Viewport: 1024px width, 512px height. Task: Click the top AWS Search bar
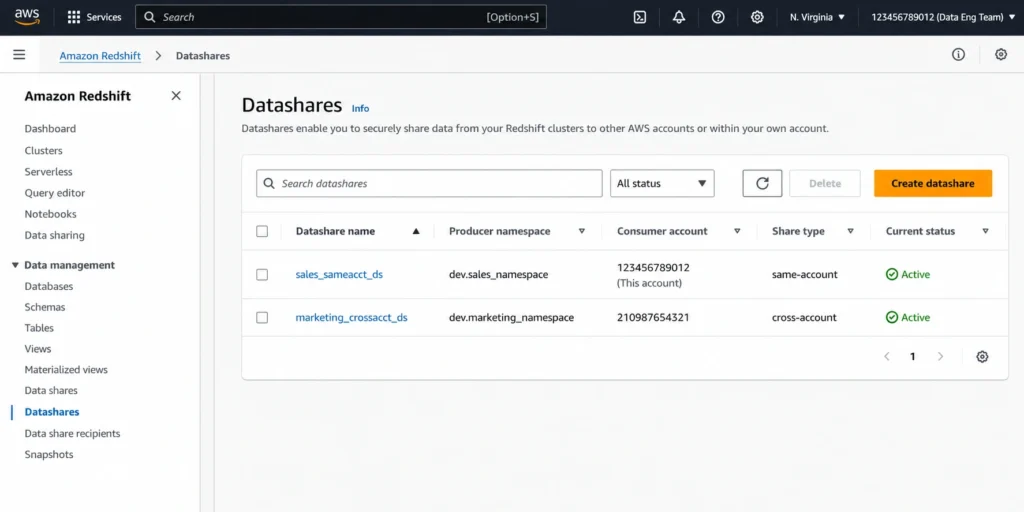coord(341,17)
